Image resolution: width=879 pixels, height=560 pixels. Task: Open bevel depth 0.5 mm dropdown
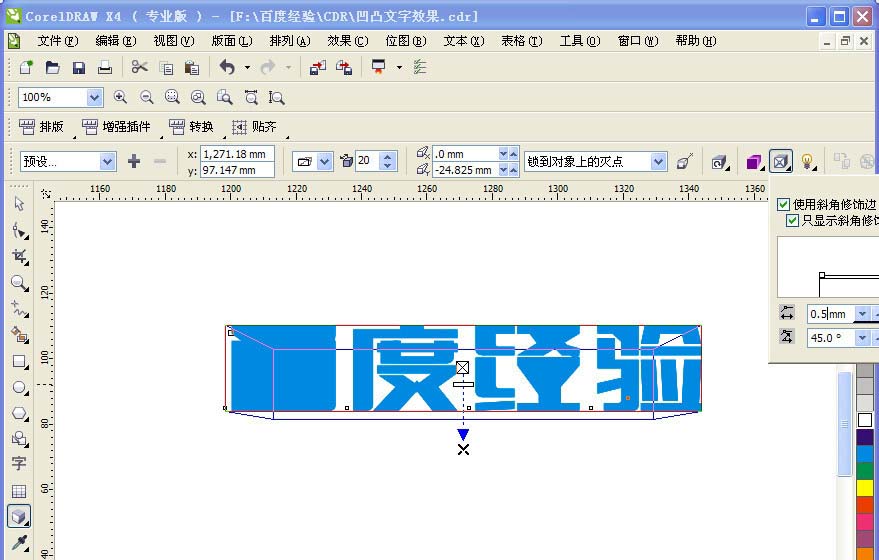[862, 314]
